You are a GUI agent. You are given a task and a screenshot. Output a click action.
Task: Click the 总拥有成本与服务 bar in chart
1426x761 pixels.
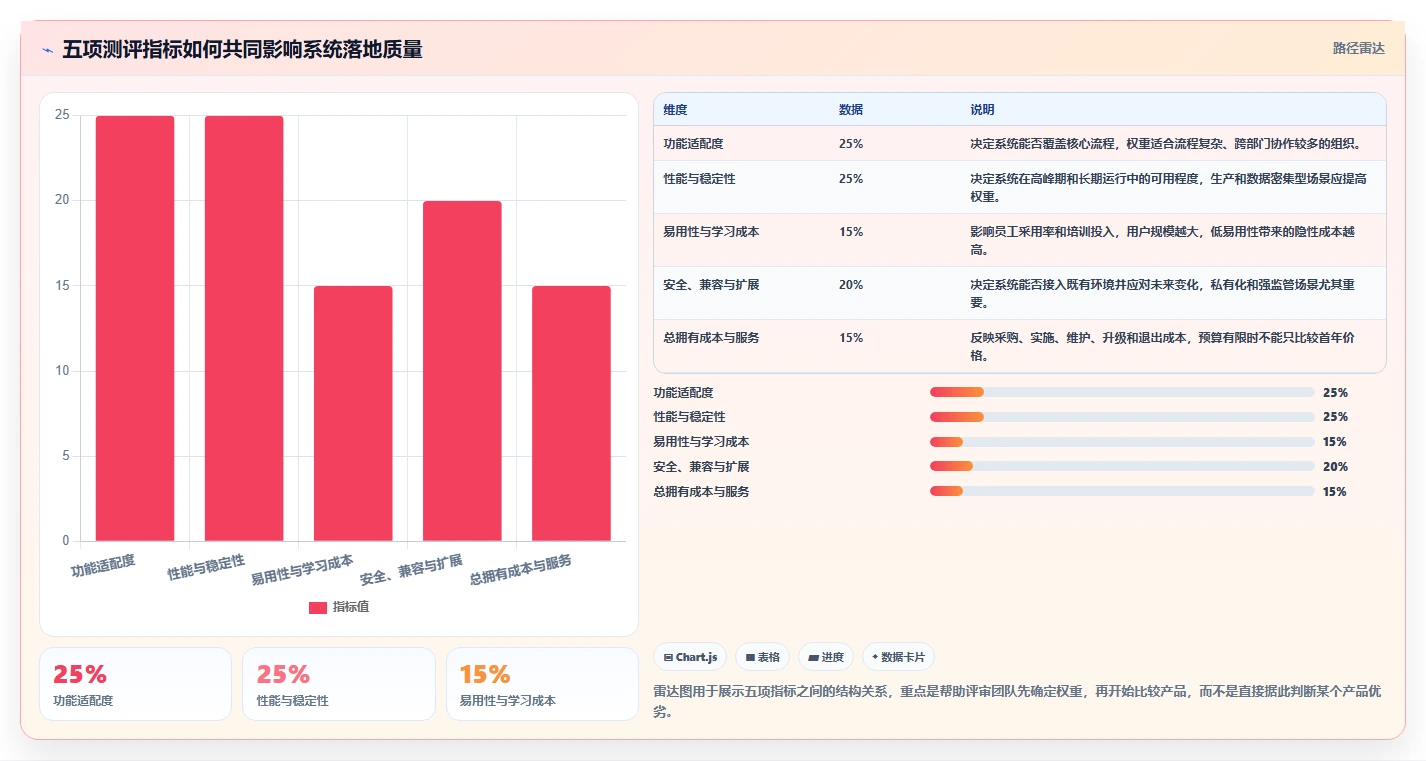point(571,413)
